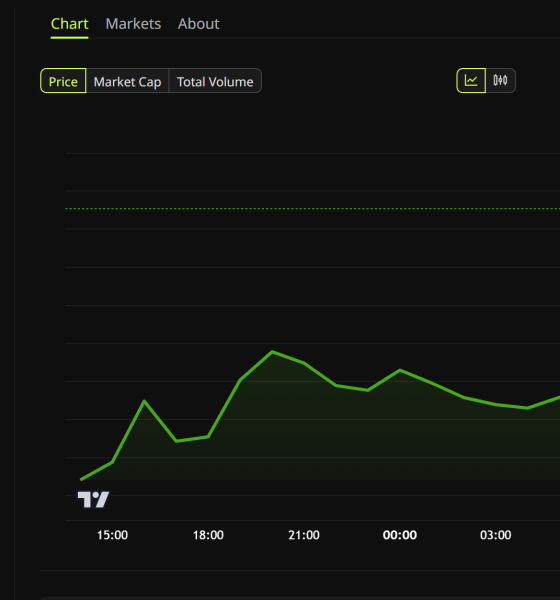The height and width of the screenshot is (600, 560).
Task: Click the green dotted price reference line
Action: (313, 209)
